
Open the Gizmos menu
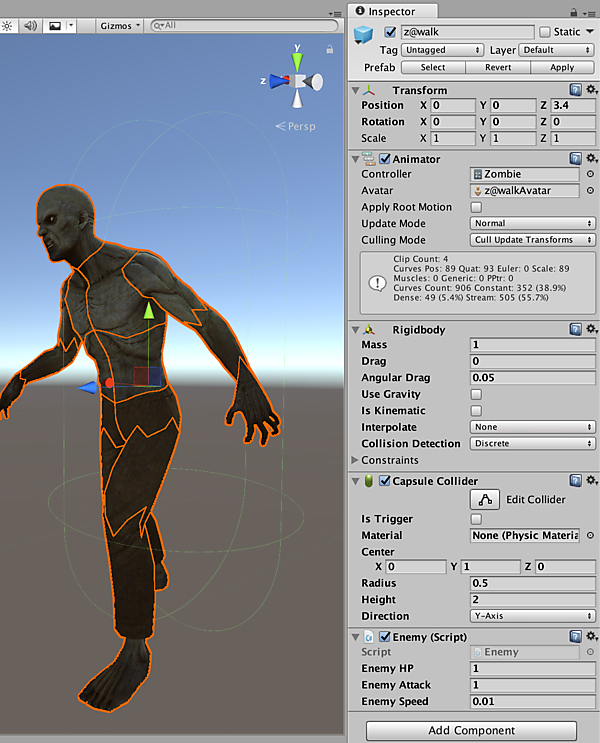pyautogui.click(x=120, y=25)
